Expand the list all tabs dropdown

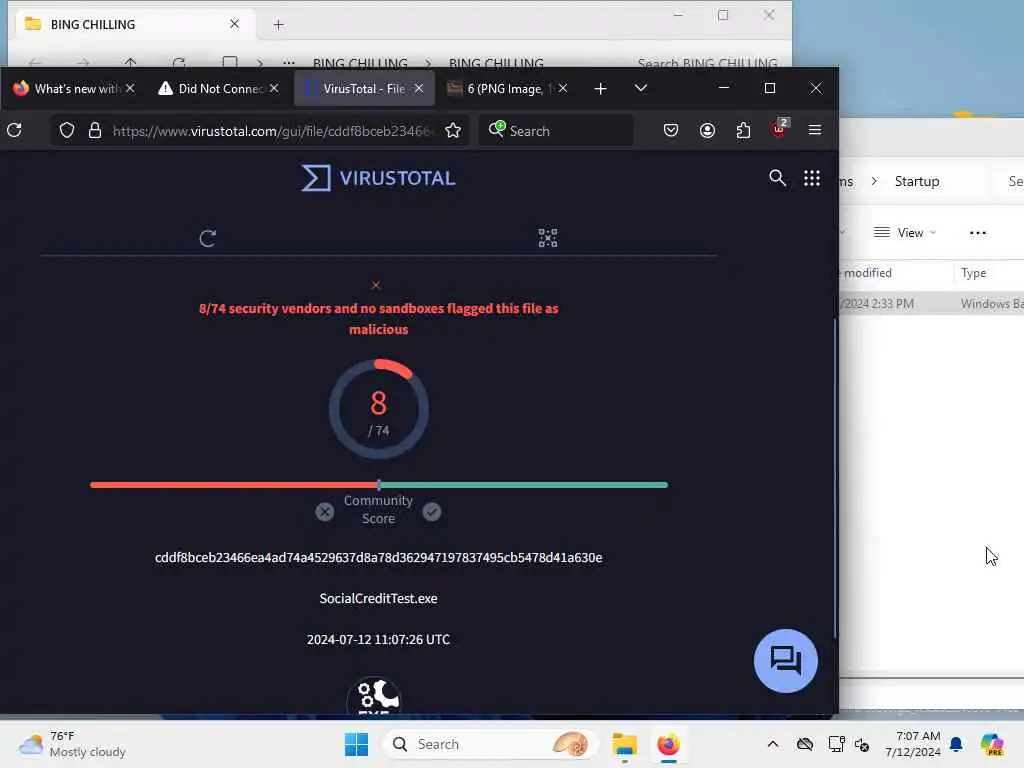(x=641, y=88)
